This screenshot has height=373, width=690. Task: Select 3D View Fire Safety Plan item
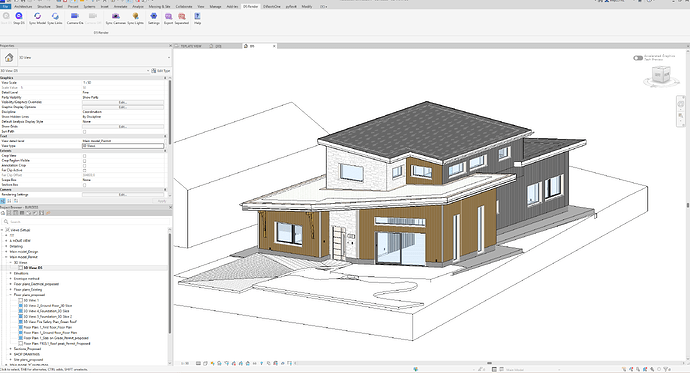click(x=50, y=322)
